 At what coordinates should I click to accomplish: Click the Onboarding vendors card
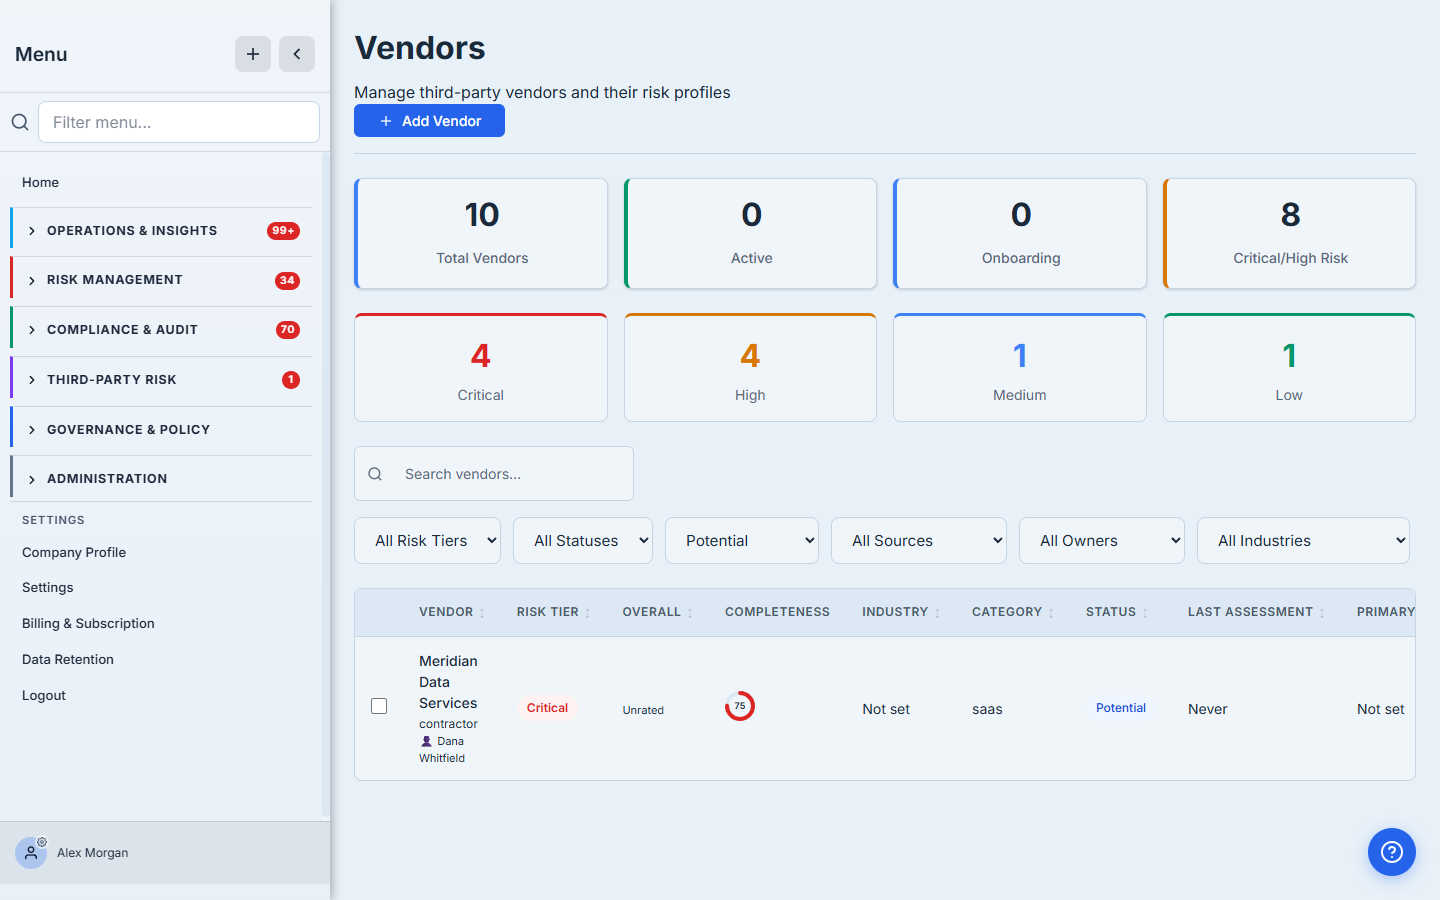(1020, 234)
